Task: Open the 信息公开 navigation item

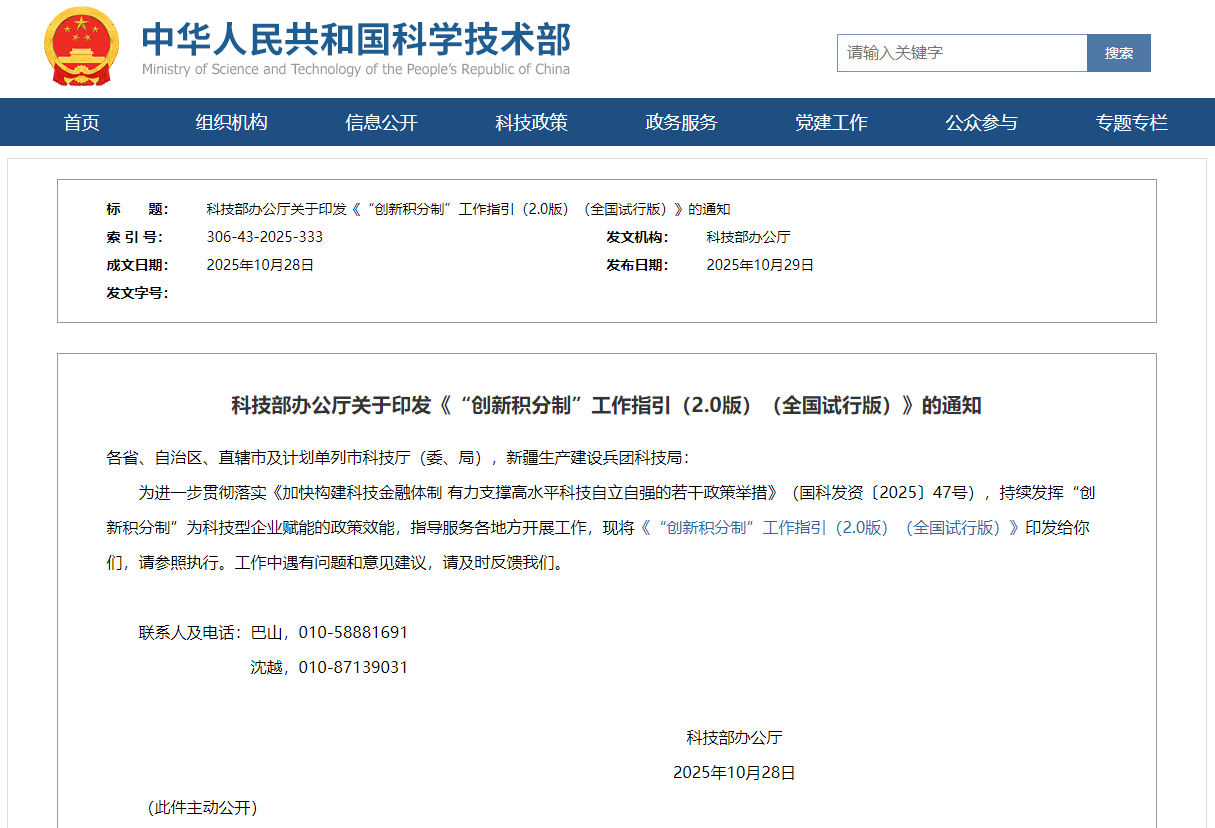Action: click(x=381, y=122)
